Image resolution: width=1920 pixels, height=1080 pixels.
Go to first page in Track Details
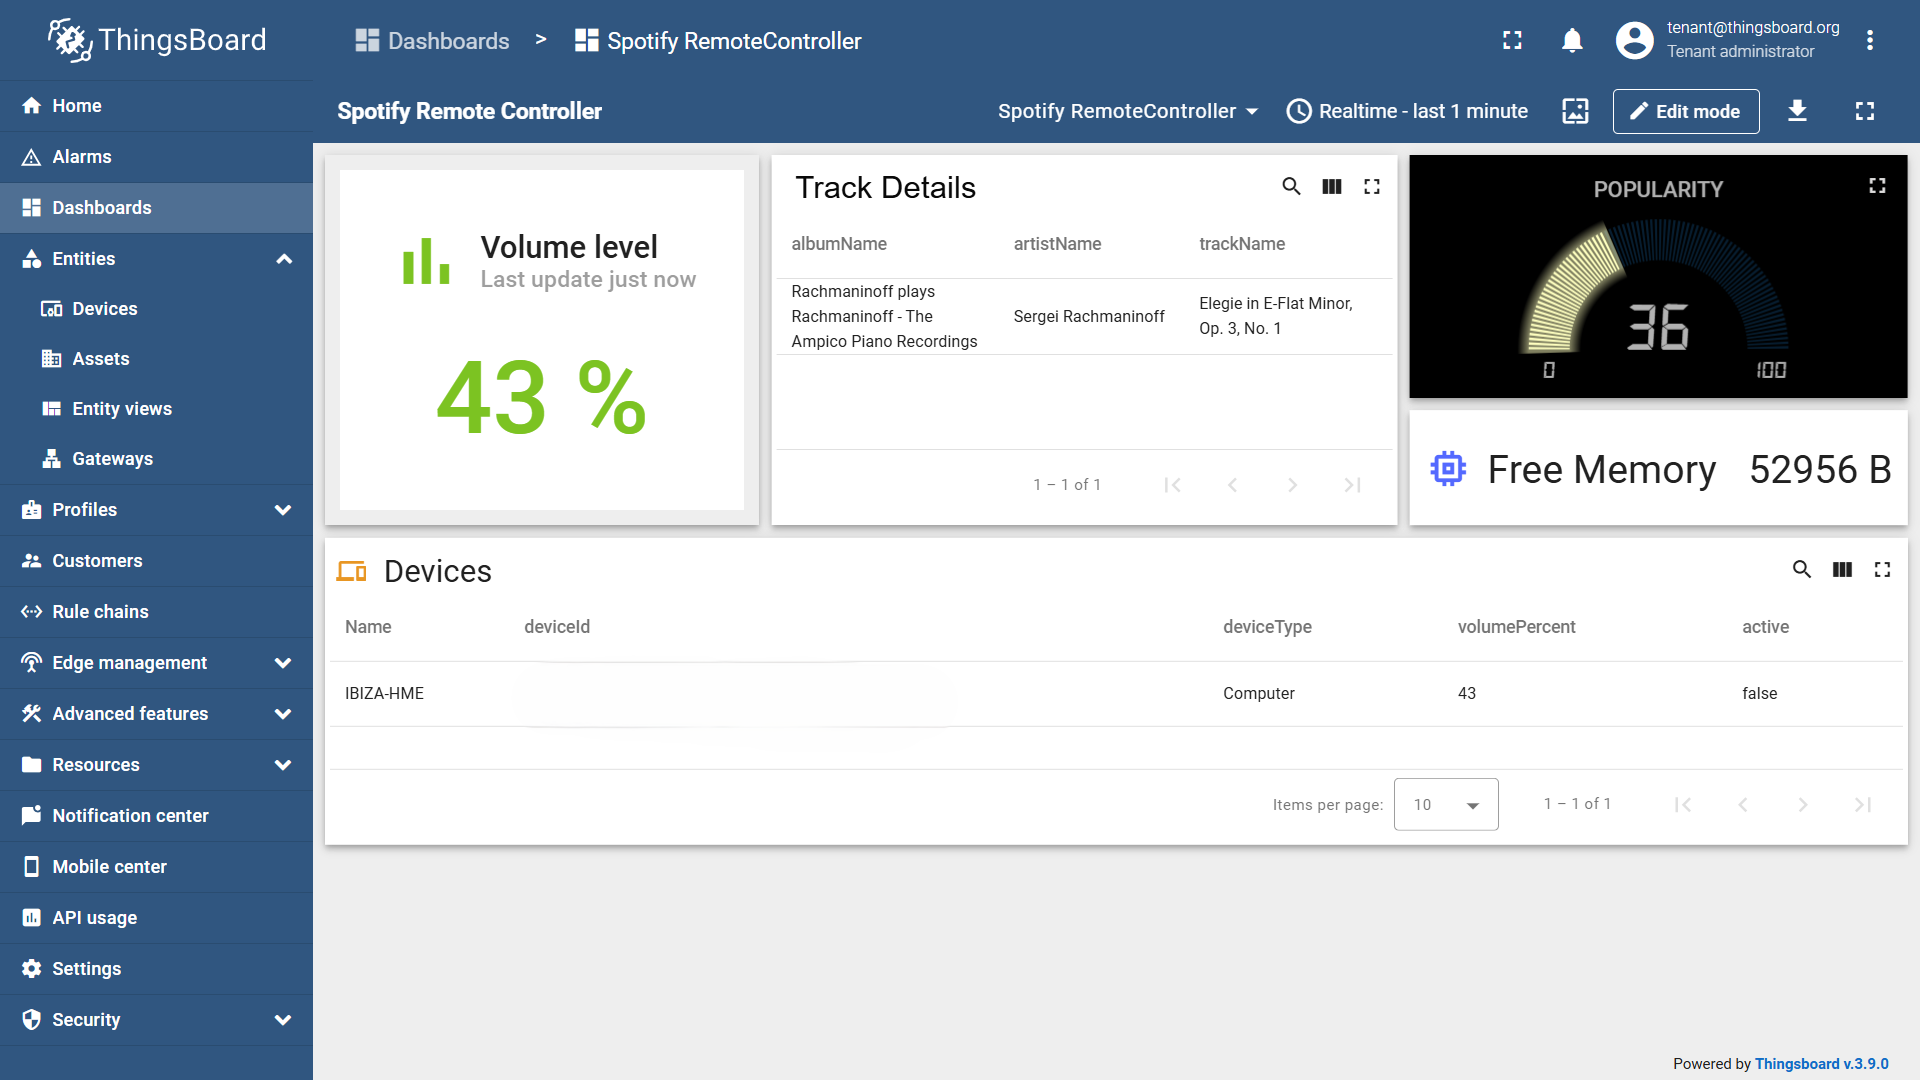[1172, 485]
